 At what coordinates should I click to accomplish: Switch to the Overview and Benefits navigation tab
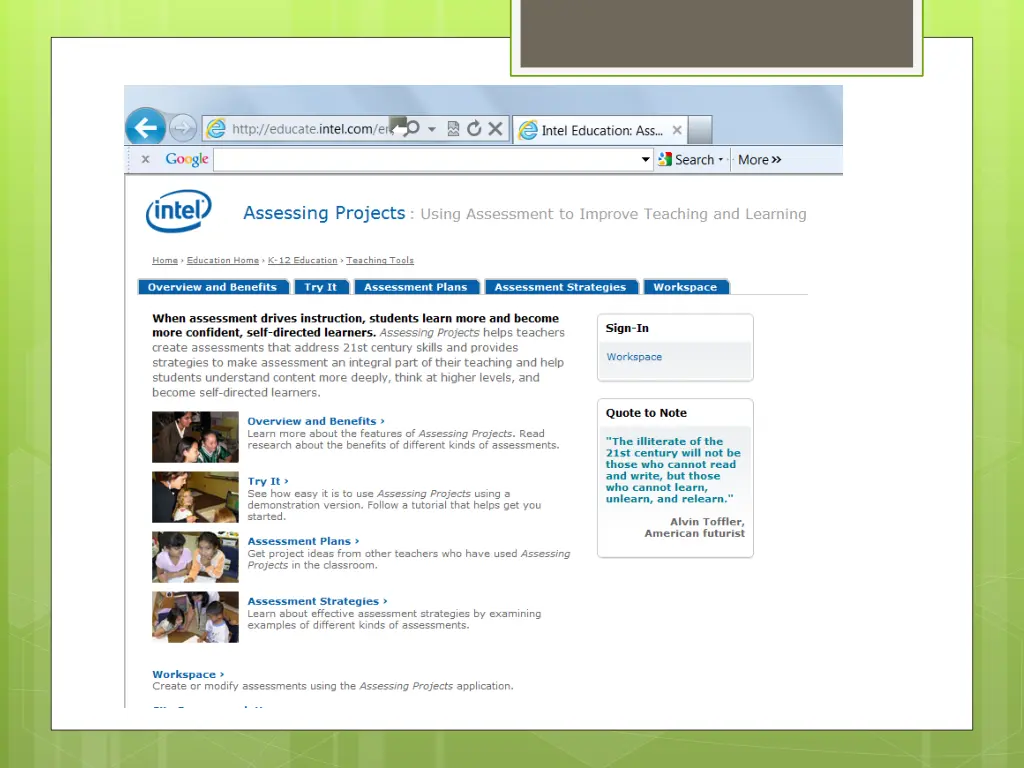coord(212,287)
